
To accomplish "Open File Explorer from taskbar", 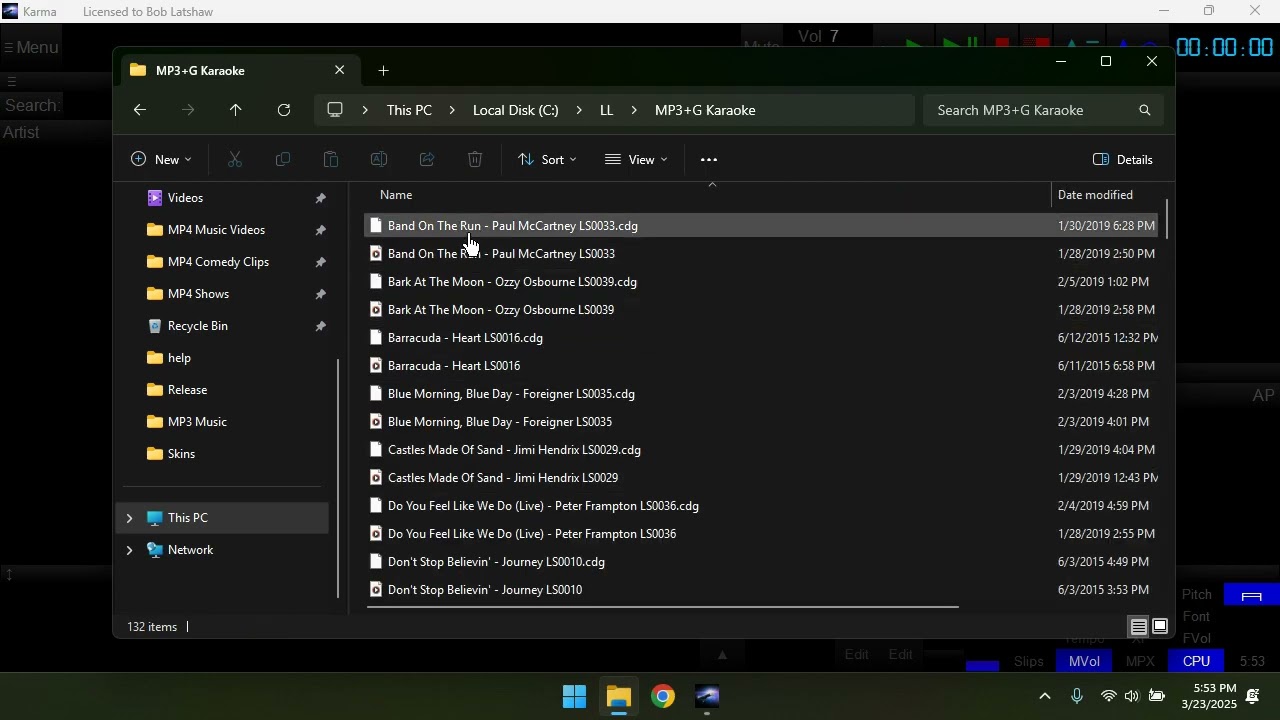I will tap(619, 697).
